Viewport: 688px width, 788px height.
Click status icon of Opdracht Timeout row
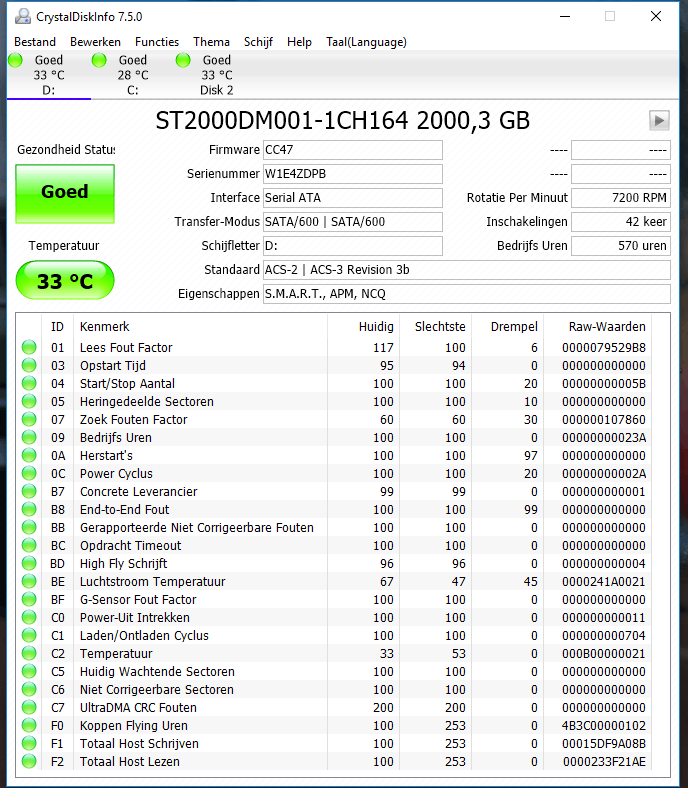(29, 545)
